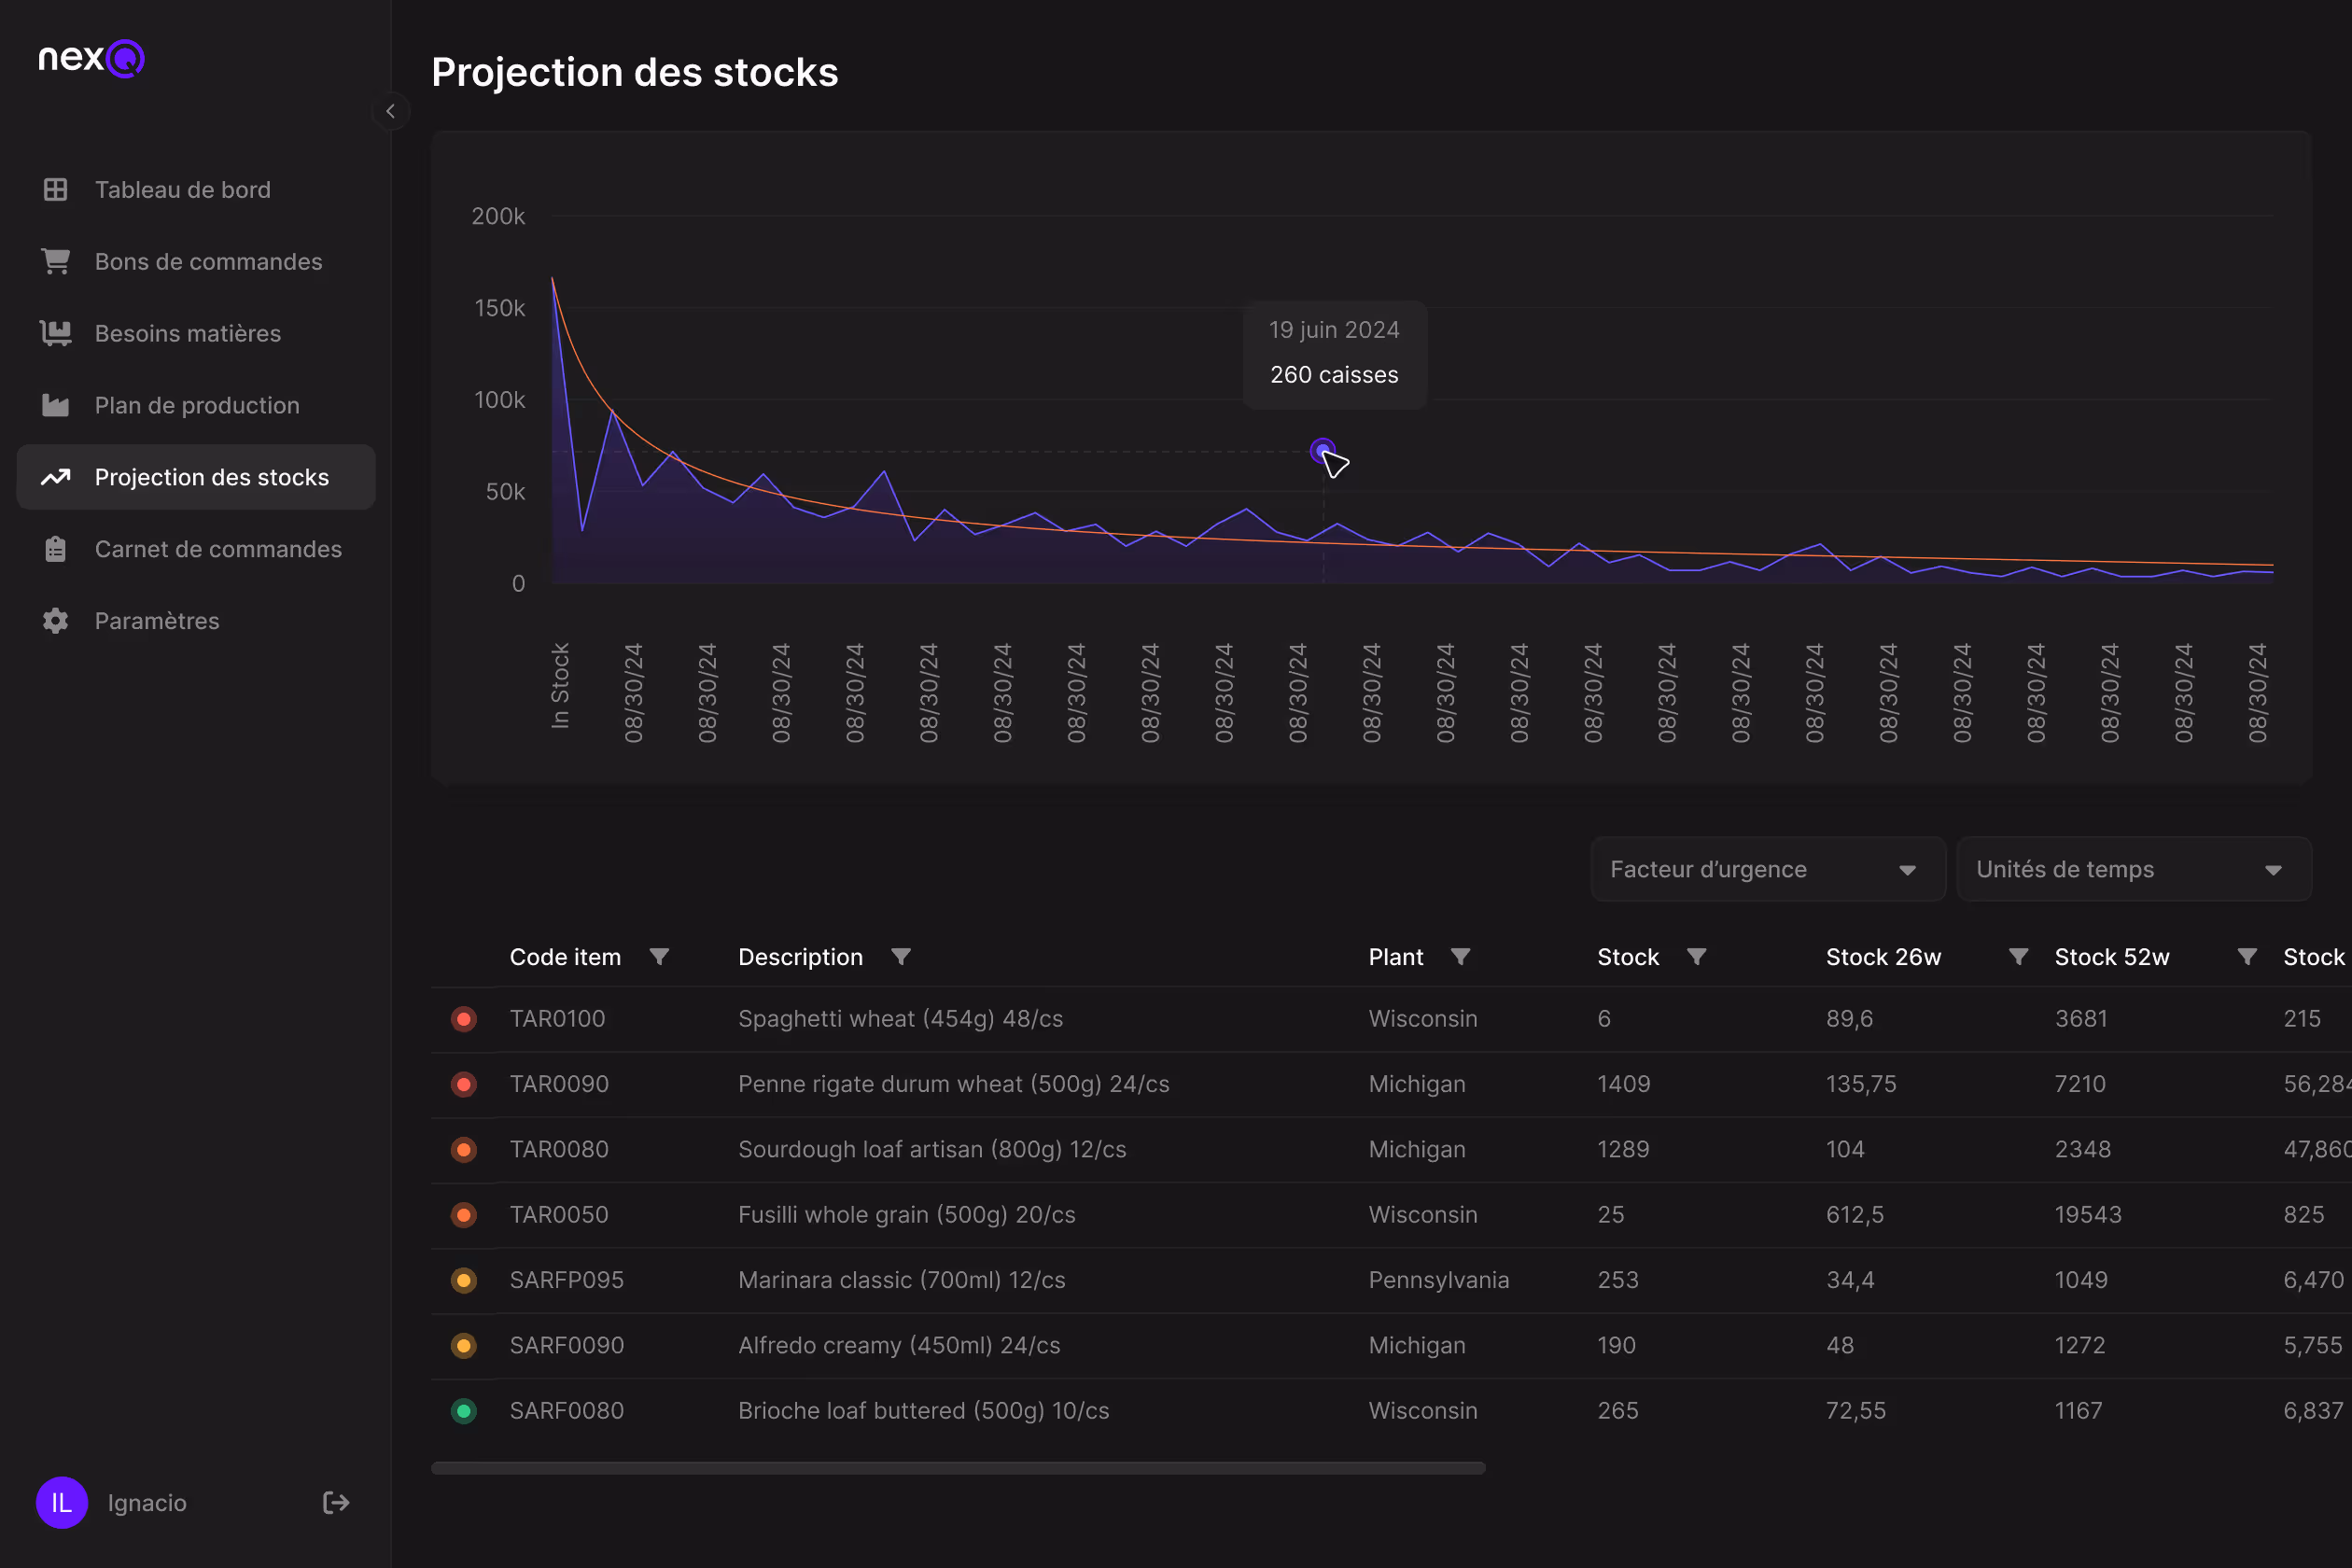Click the green status dot for SARF0080
2352x1568 pixels.
coord(463,1411)
